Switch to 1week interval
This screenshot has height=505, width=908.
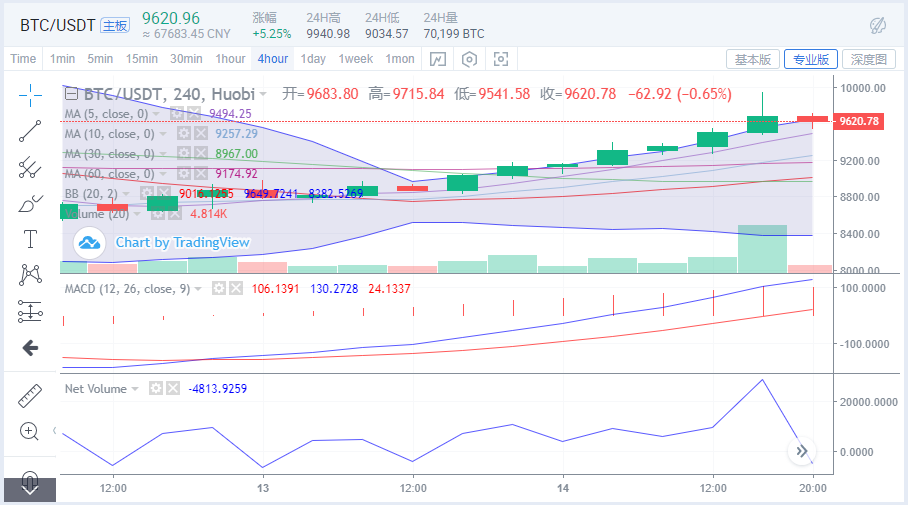click(356, 59)
